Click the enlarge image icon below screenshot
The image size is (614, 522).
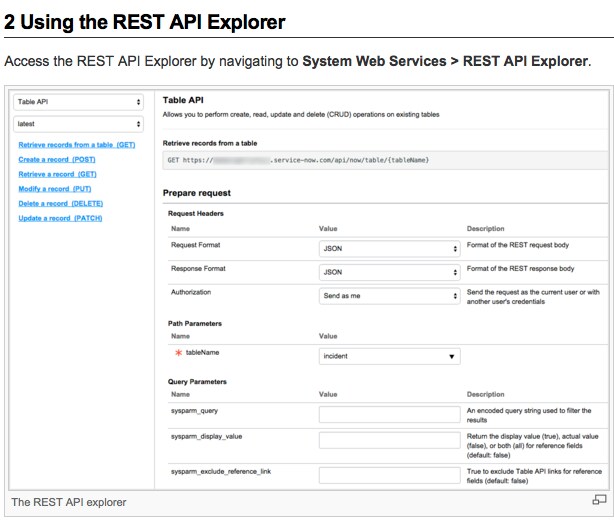[x=599, y=500]
